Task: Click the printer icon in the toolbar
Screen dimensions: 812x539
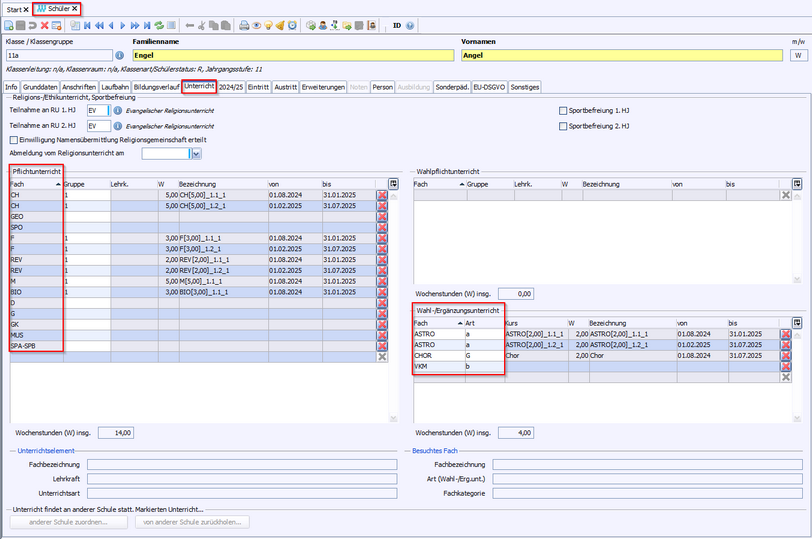Action: coord(245,25)
